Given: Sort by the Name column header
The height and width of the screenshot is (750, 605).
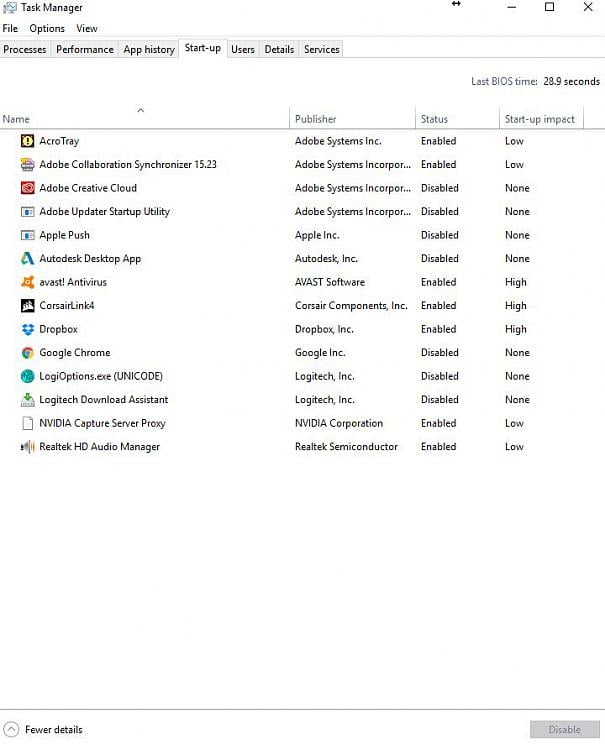Looking at the screenshot, I should (x=144, y=119).
